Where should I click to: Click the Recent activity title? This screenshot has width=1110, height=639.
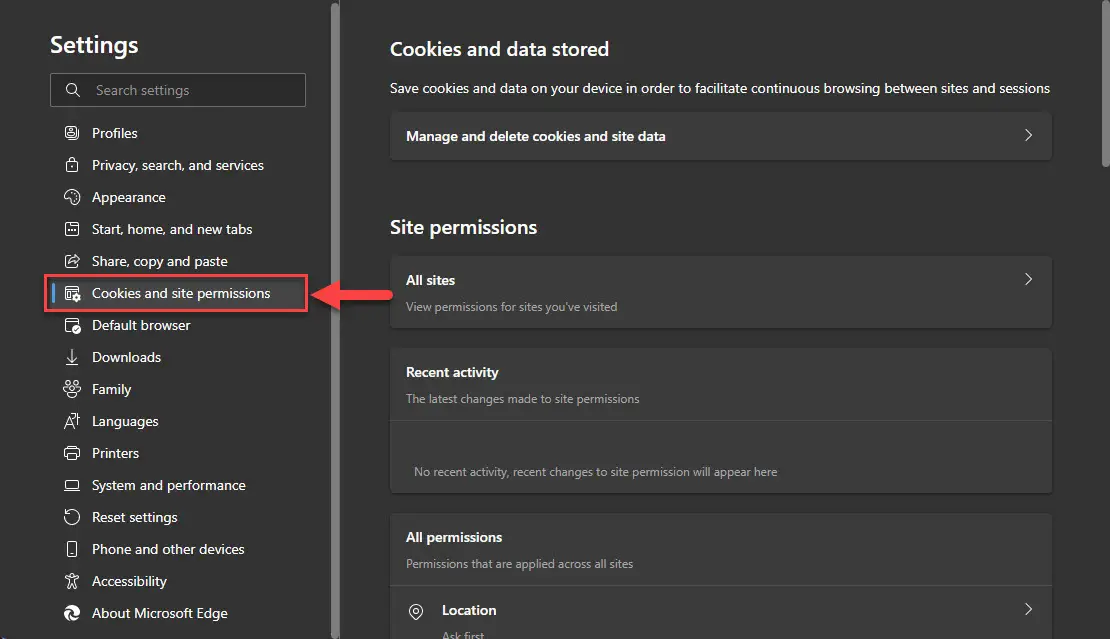click(x=452, y=372)
